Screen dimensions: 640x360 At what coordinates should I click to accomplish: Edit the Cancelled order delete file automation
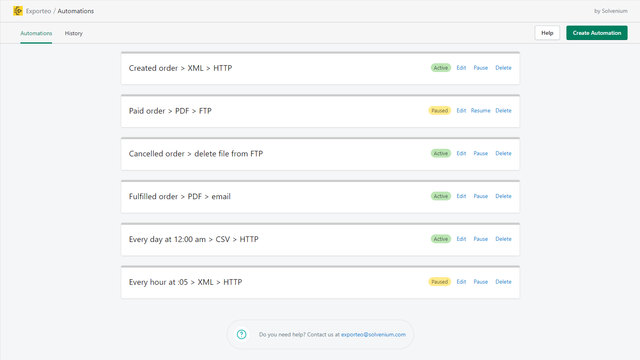(461, 153)
